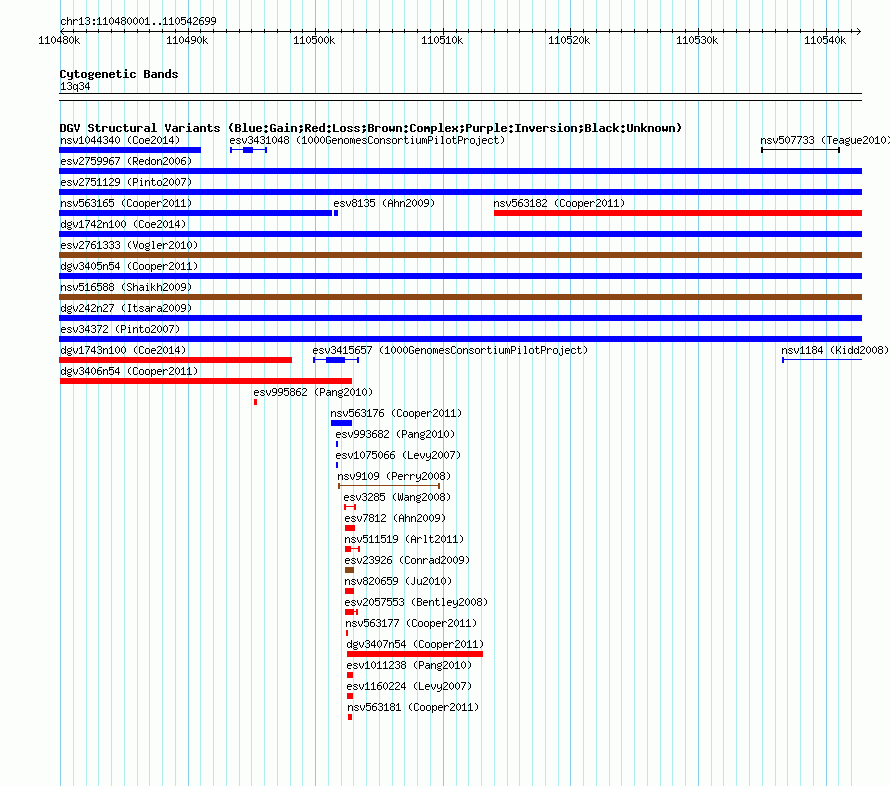The height and width of the screenshot is (786, 890).
Task: Click brown bar under nsv516588 (Shaikh2009)
Action: [460, 297]
